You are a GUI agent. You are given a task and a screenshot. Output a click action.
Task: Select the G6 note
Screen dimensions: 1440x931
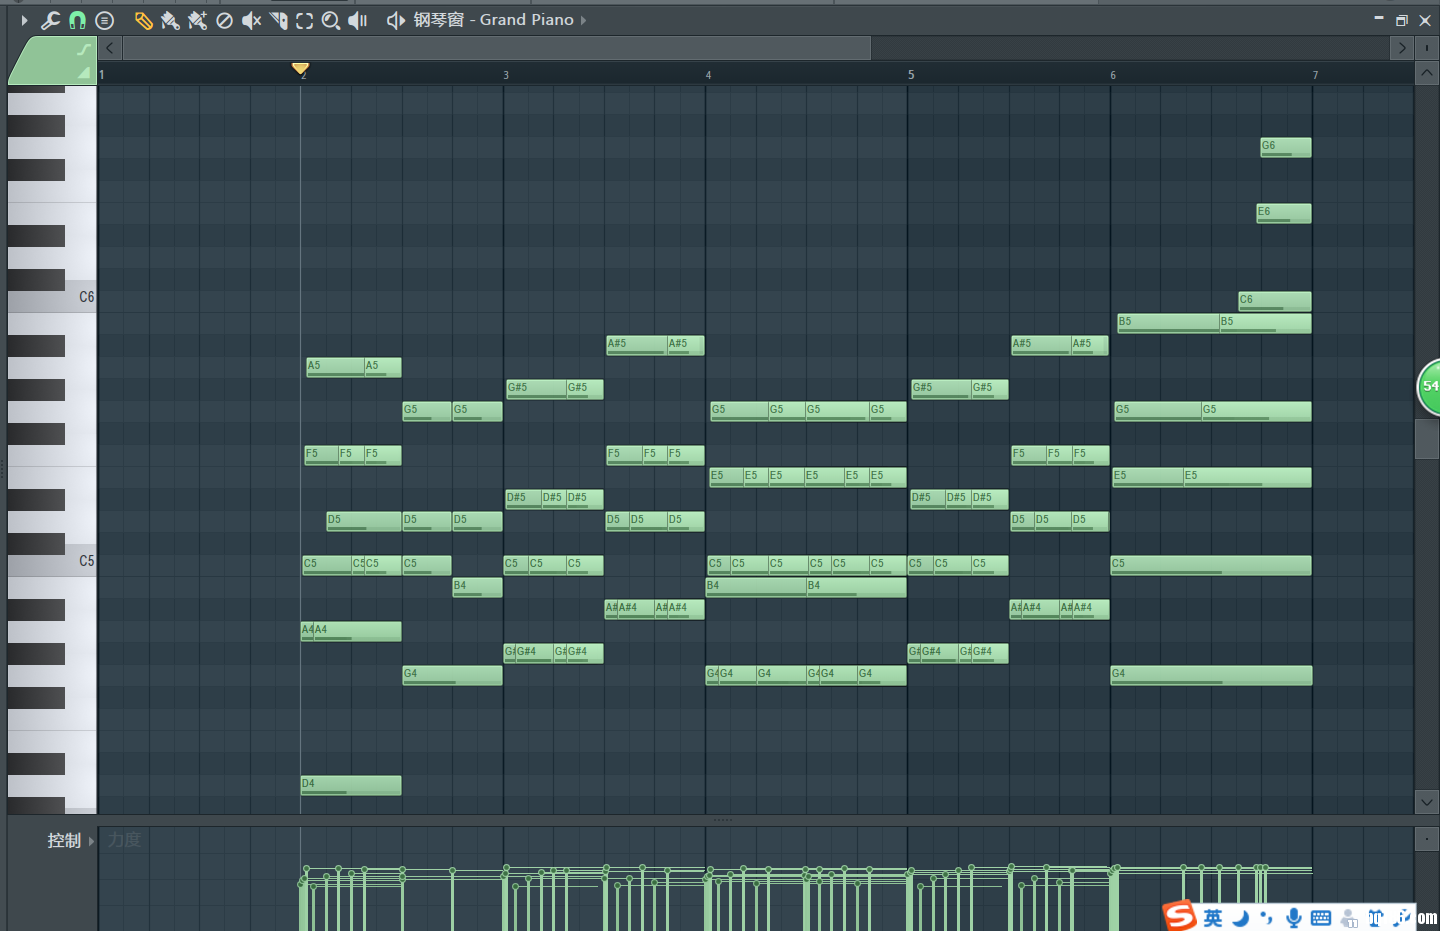tap(1285, 147)
